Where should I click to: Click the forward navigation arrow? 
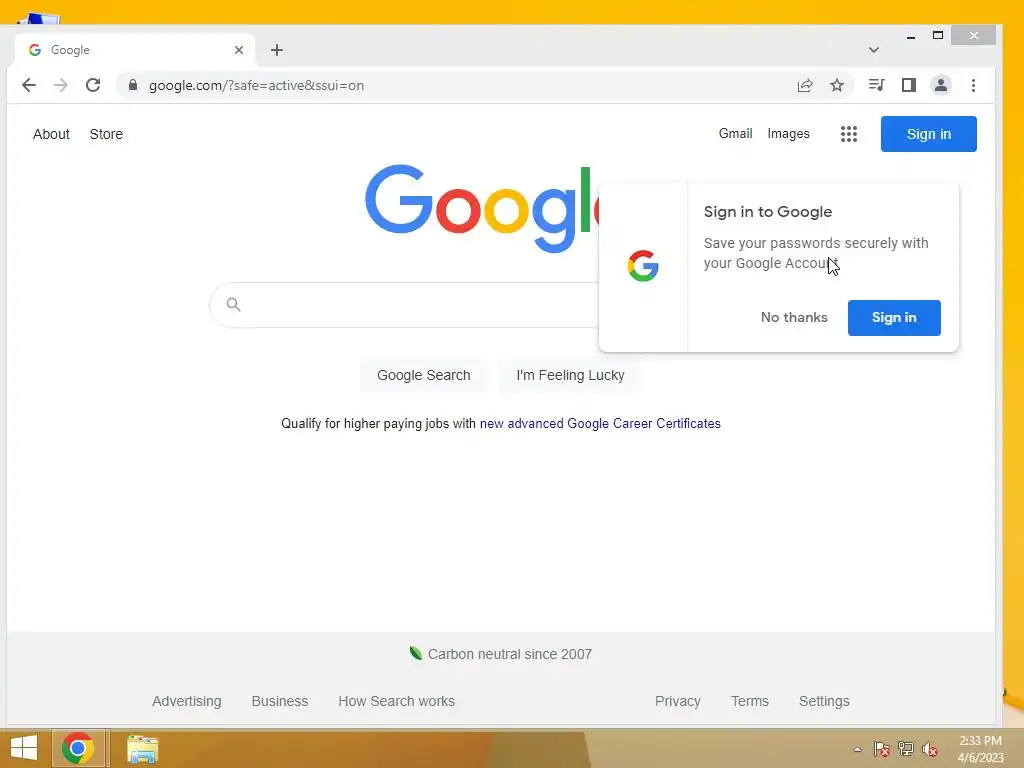point(61,85)
